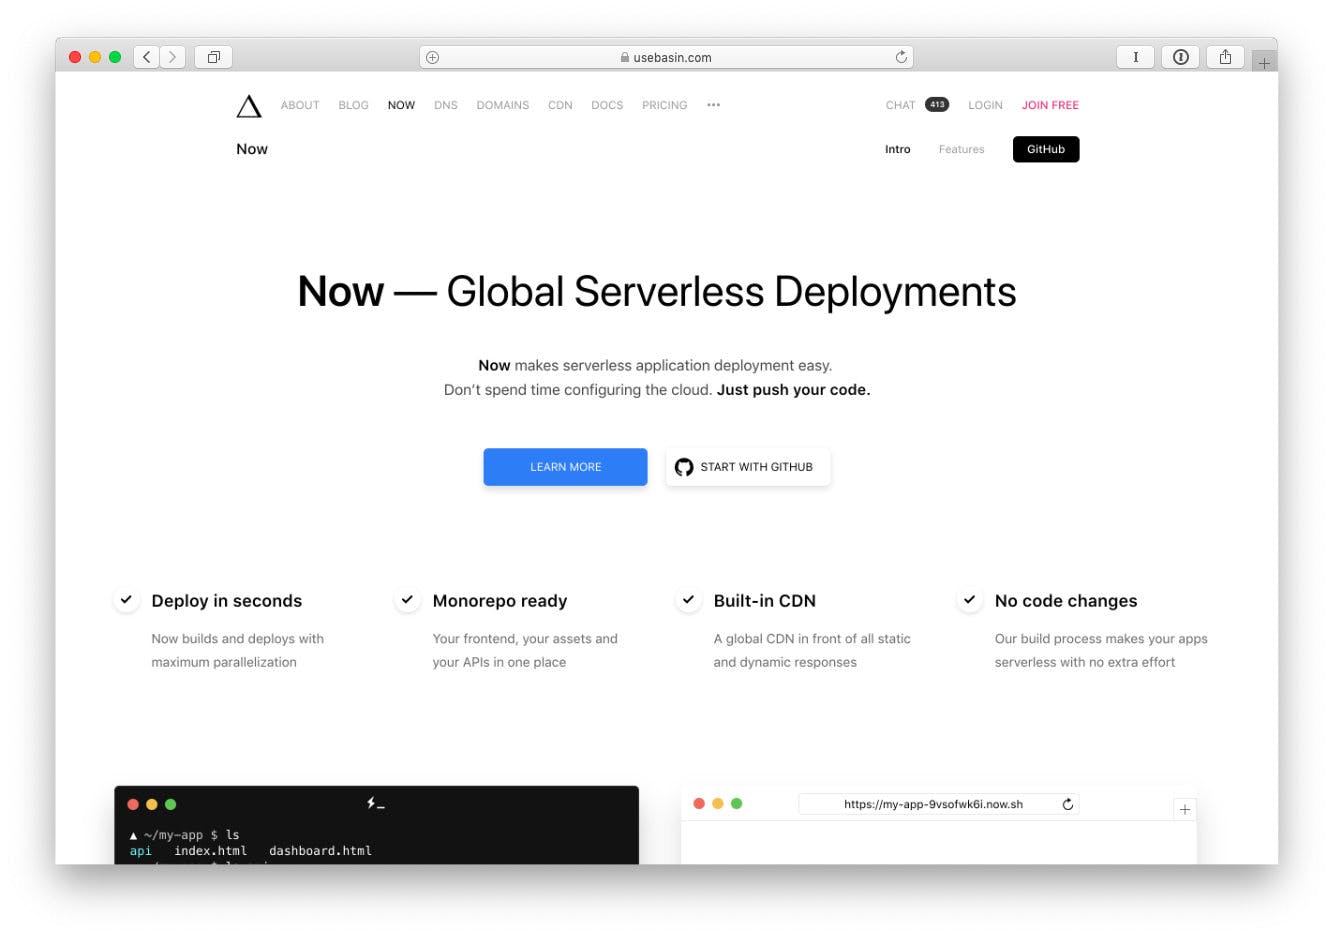Click 'Just push your code.' text

[794, 390]
